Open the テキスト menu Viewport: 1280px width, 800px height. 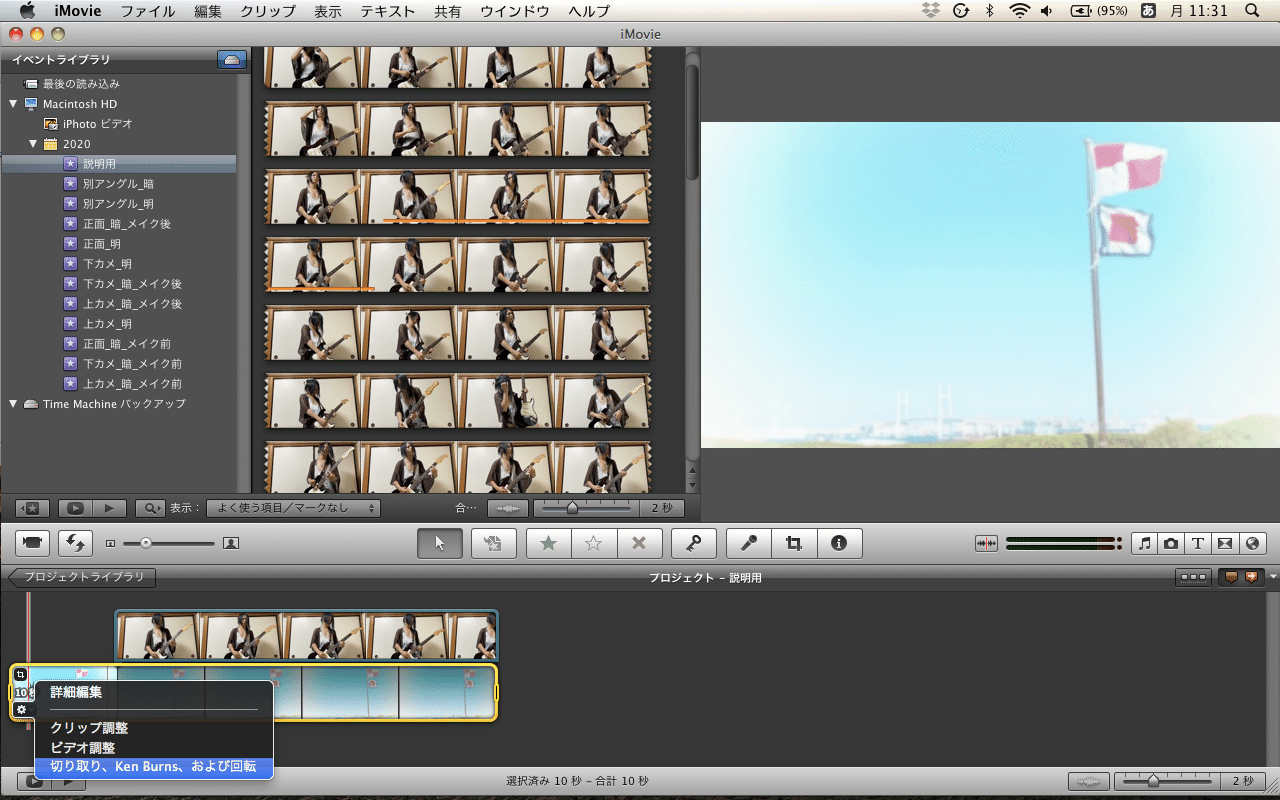[389, 11]
